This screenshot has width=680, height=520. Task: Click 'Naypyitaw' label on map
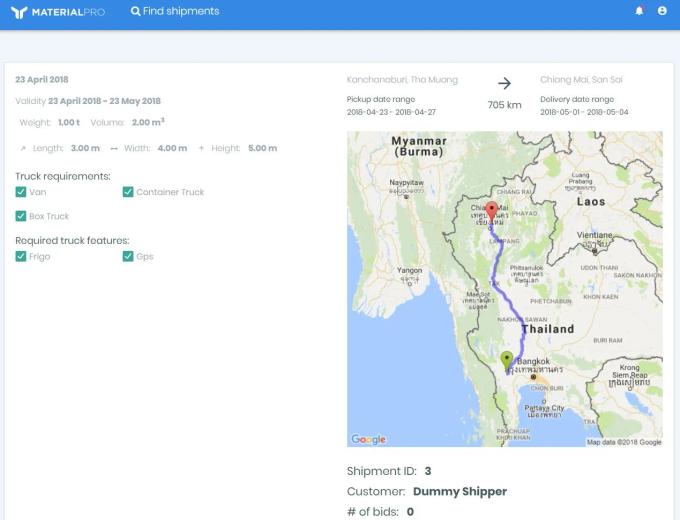point(406,183)
